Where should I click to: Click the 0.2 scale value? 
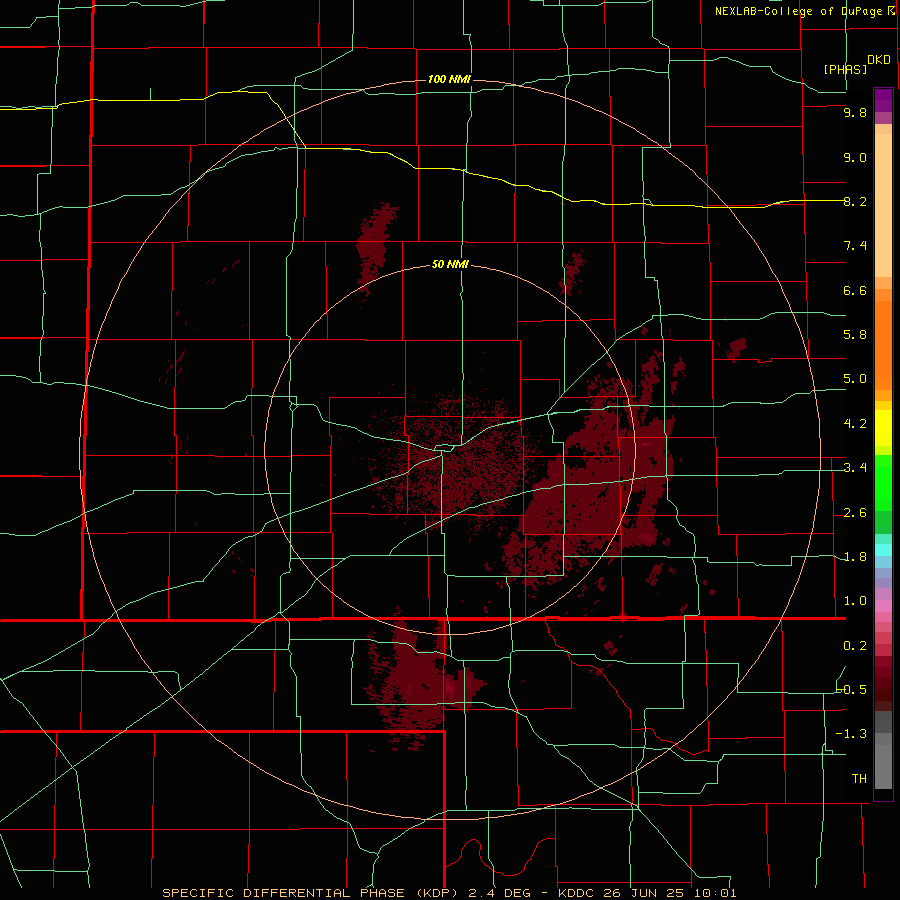[855, 646]
